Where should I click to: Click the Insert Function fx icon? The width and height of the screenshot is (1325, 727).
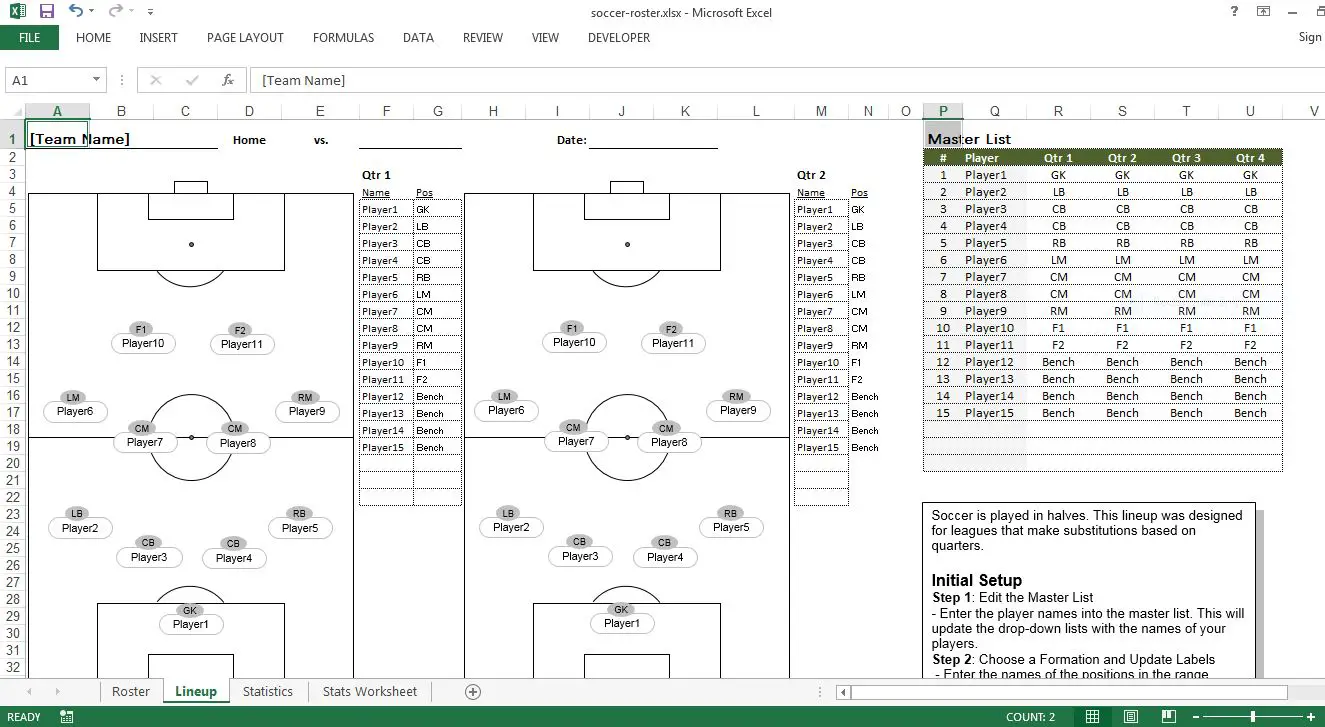tap(228, 80)
